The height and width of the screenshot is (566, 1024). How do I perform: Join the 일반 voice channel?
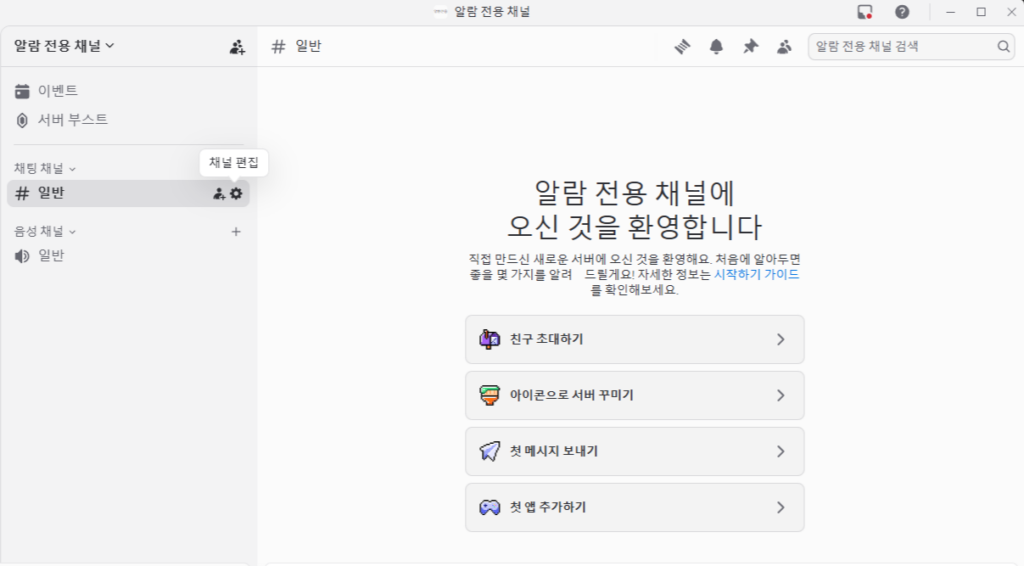[x=51, y=256]
